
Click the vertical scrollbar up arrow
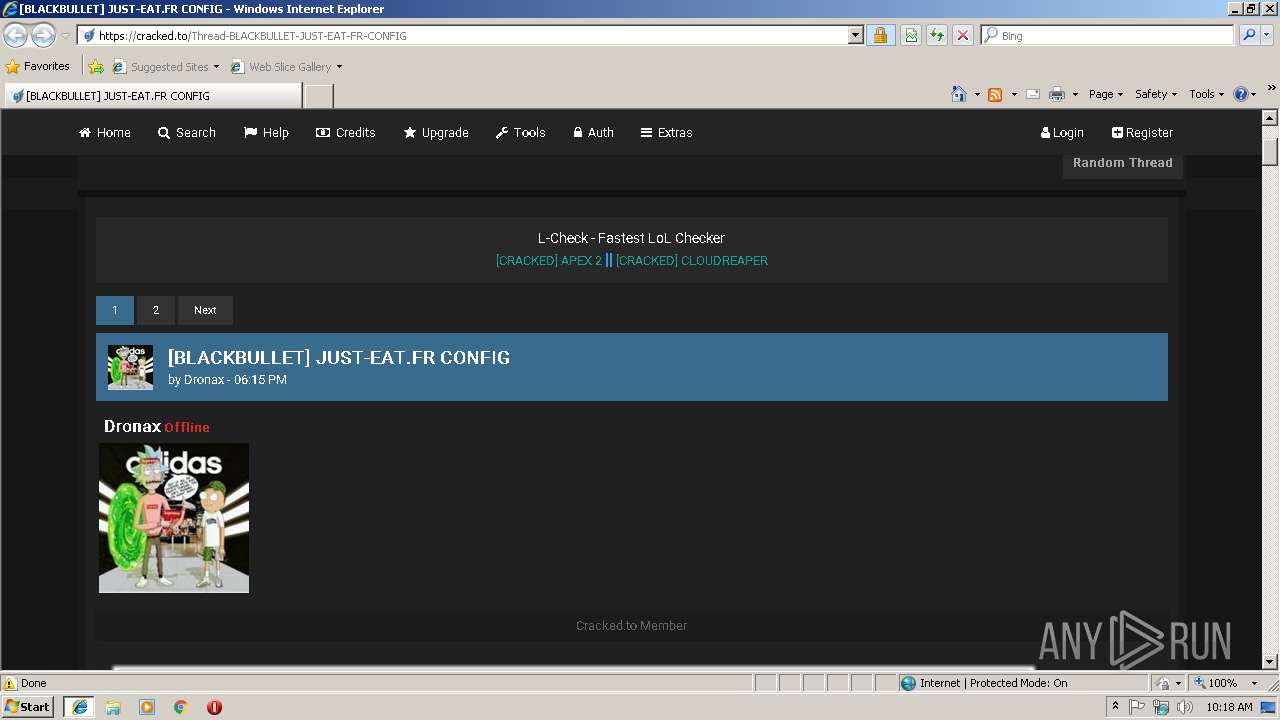click(x=1271, y=118)
